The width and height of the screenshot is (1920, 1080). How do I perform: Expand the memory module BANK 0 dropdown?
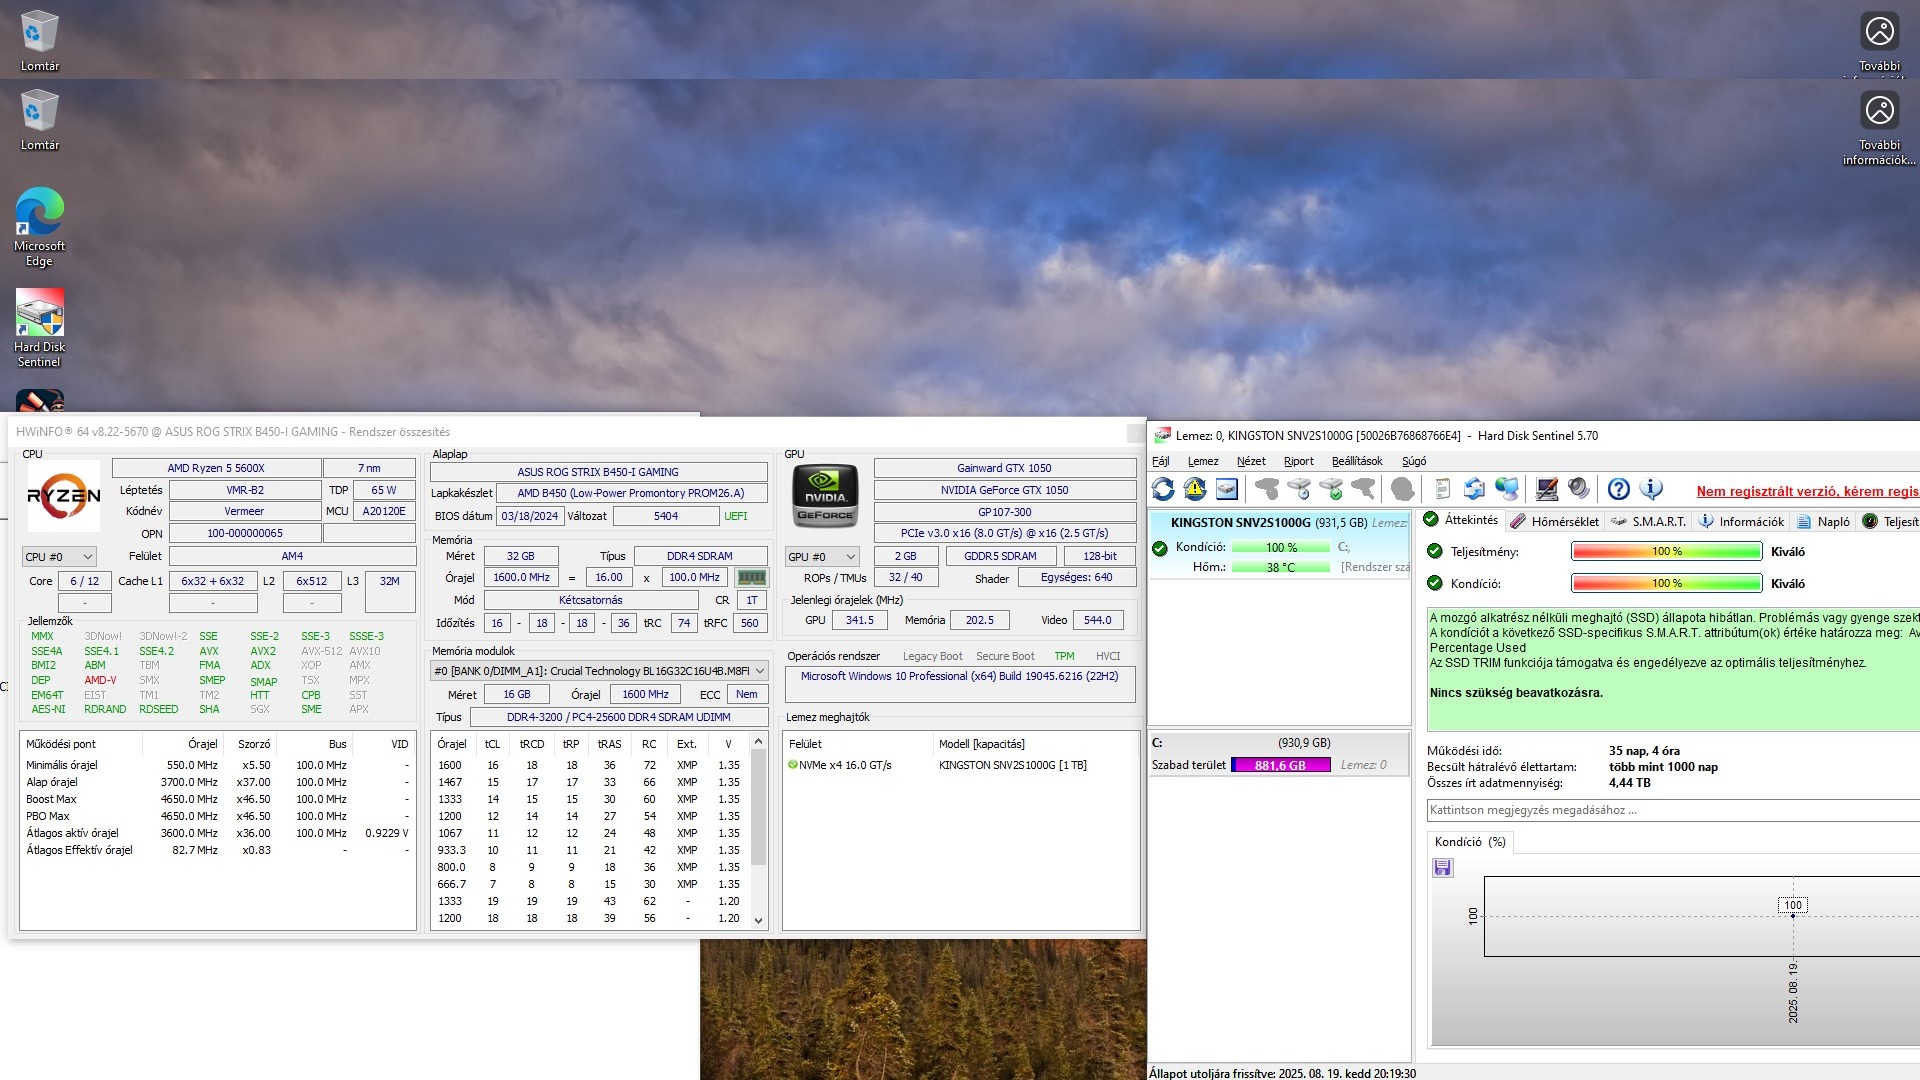759,671
